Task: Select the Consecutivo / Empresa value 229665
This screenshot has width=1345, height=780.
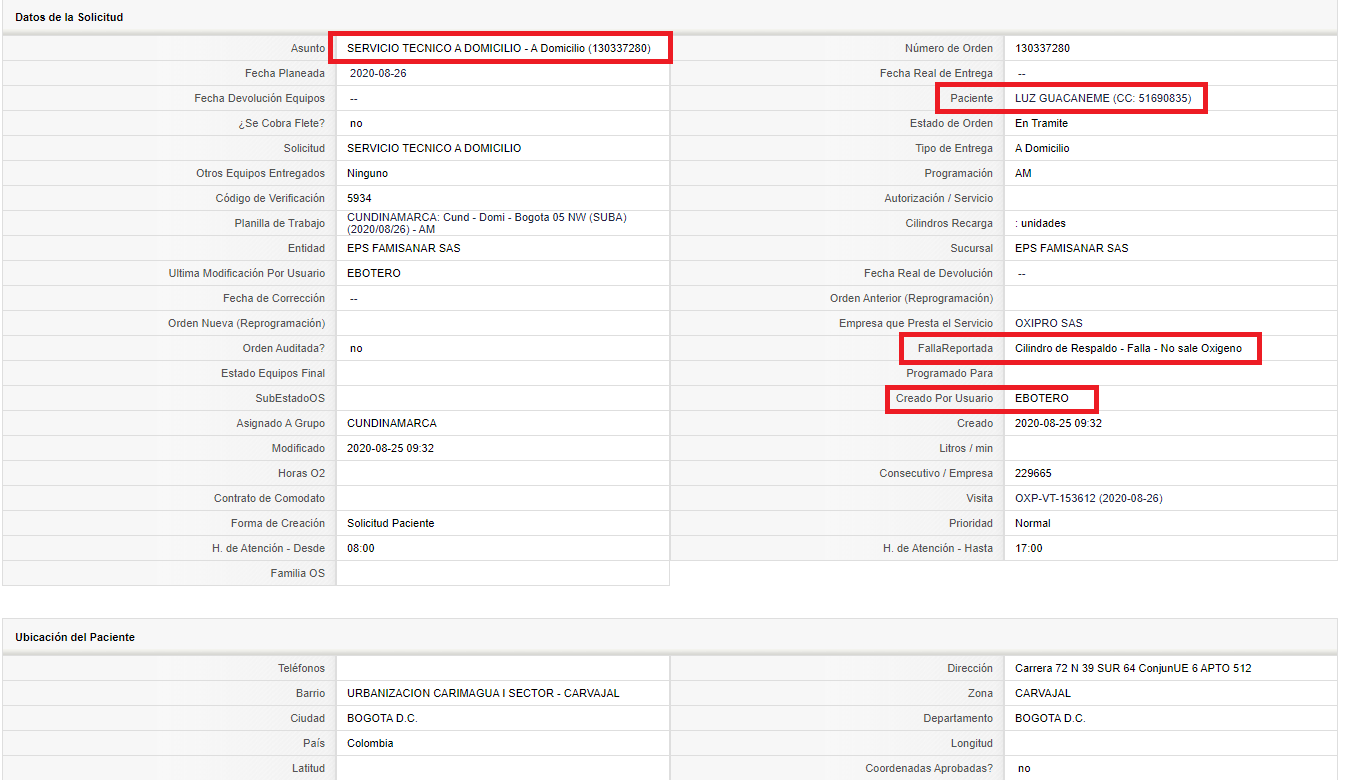Action: click(1033, 473)
